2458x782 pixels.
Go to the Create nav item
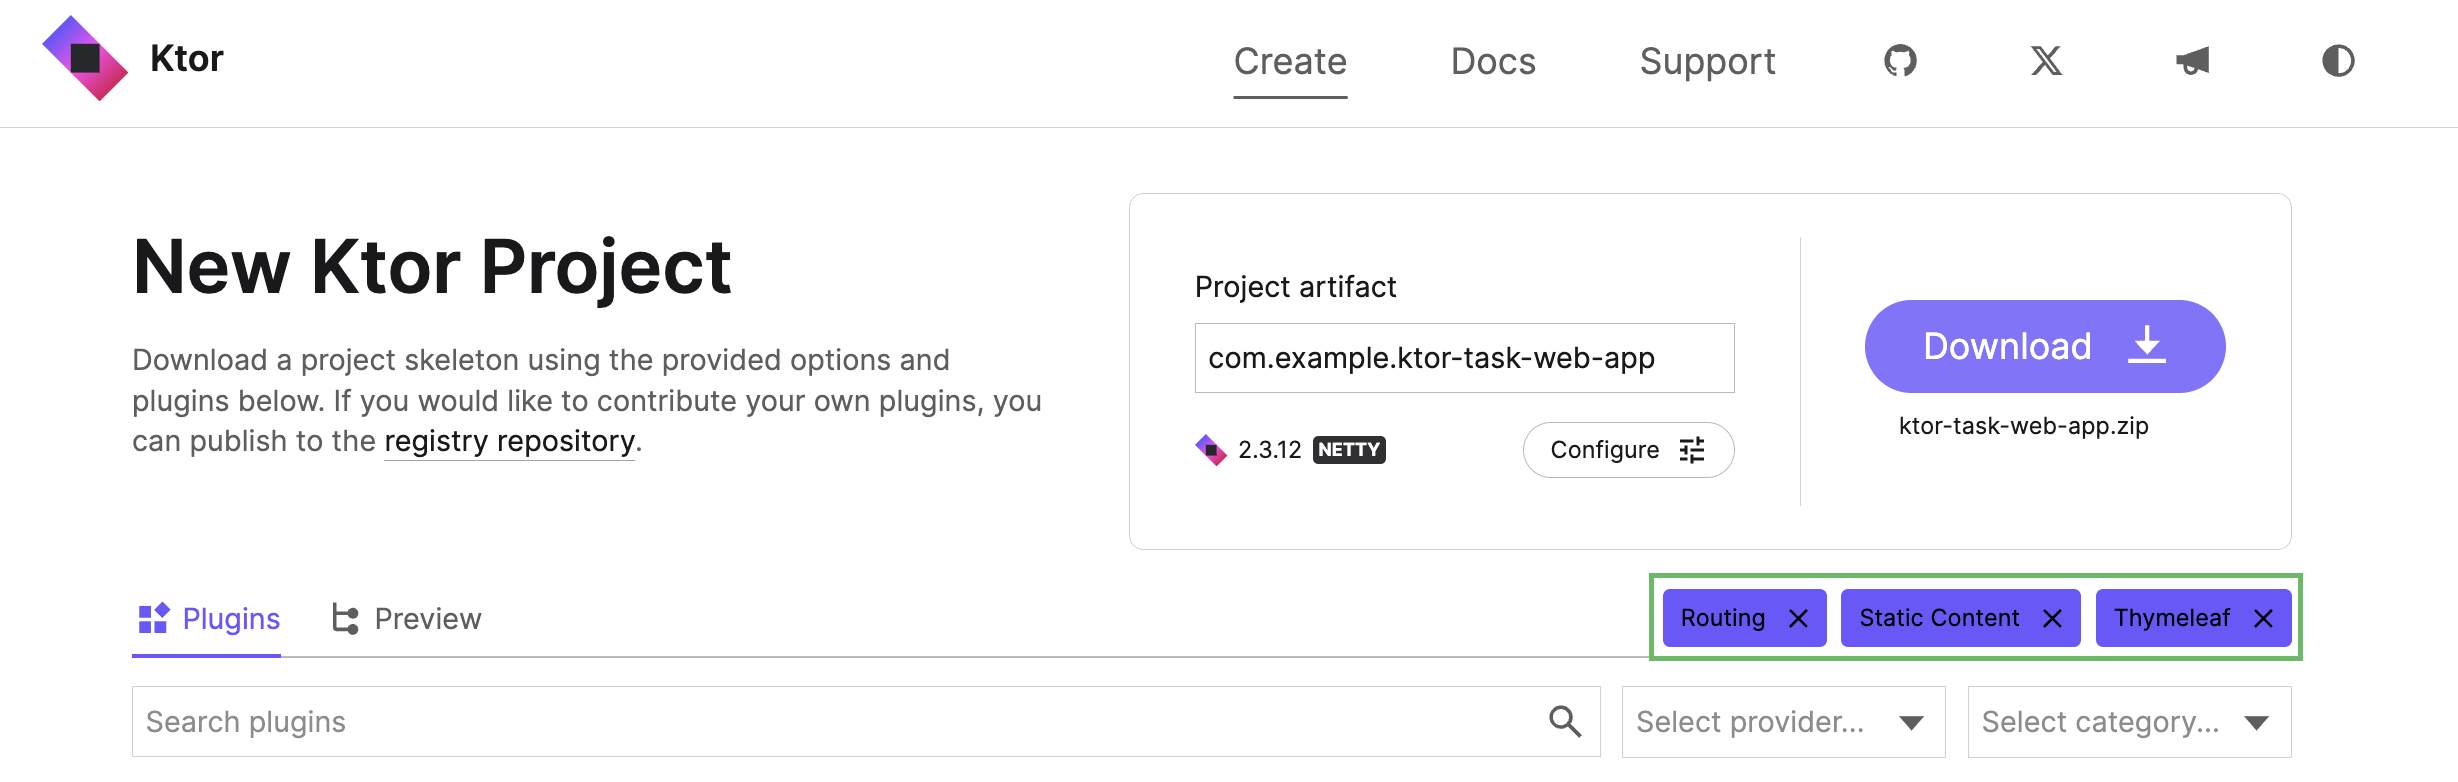click(1290, 61)
